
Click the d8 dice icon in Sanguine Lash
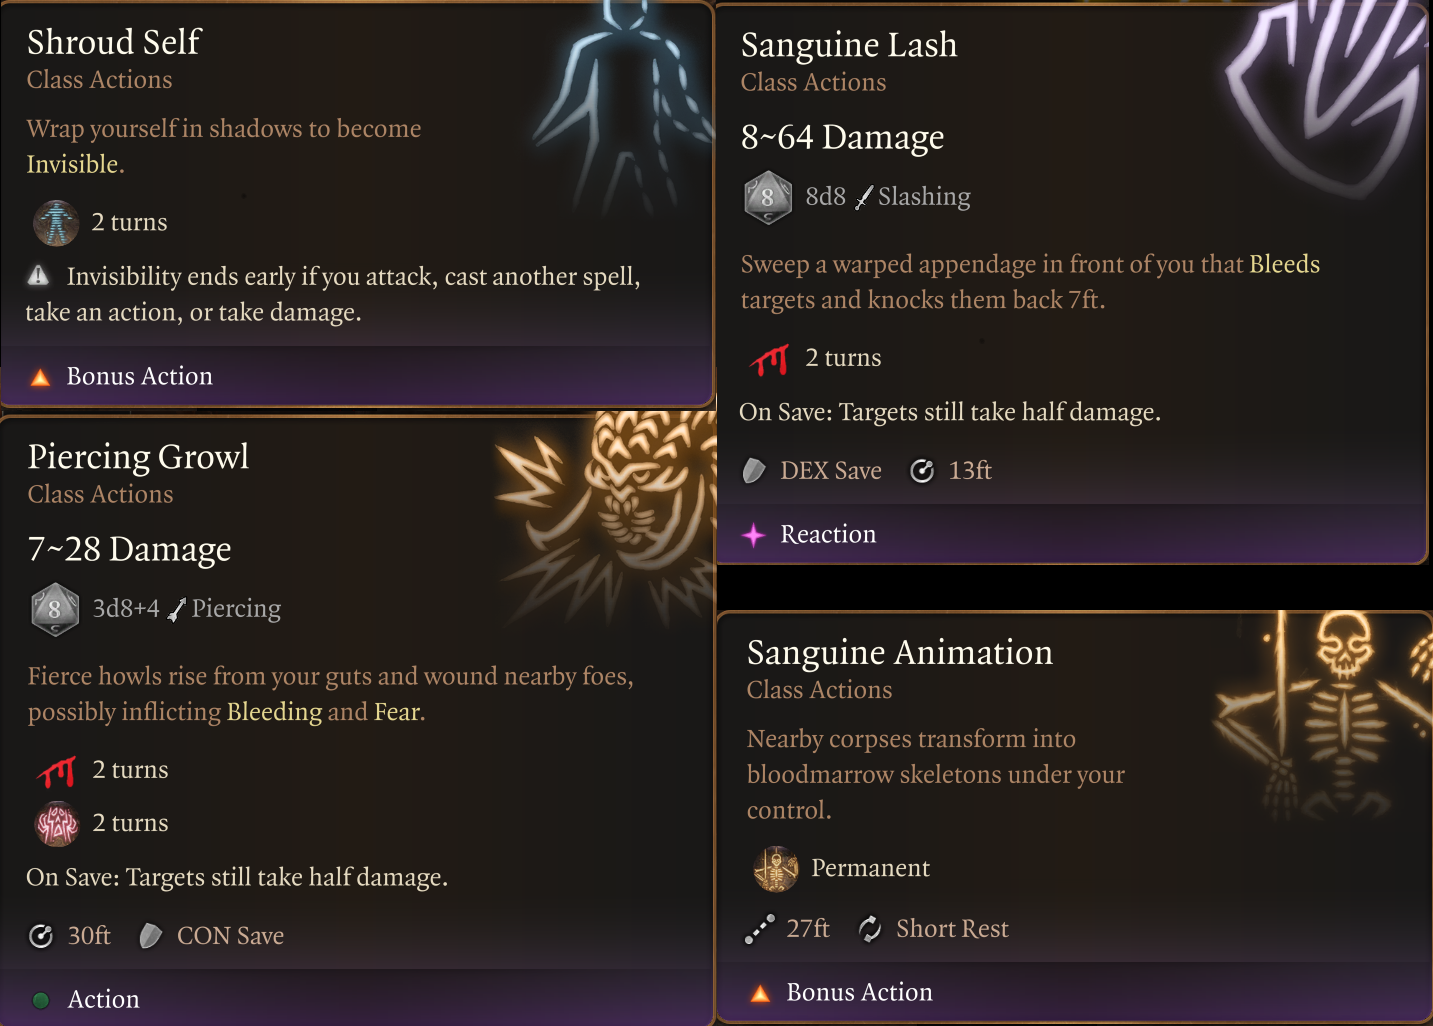(x=768, y=197)
